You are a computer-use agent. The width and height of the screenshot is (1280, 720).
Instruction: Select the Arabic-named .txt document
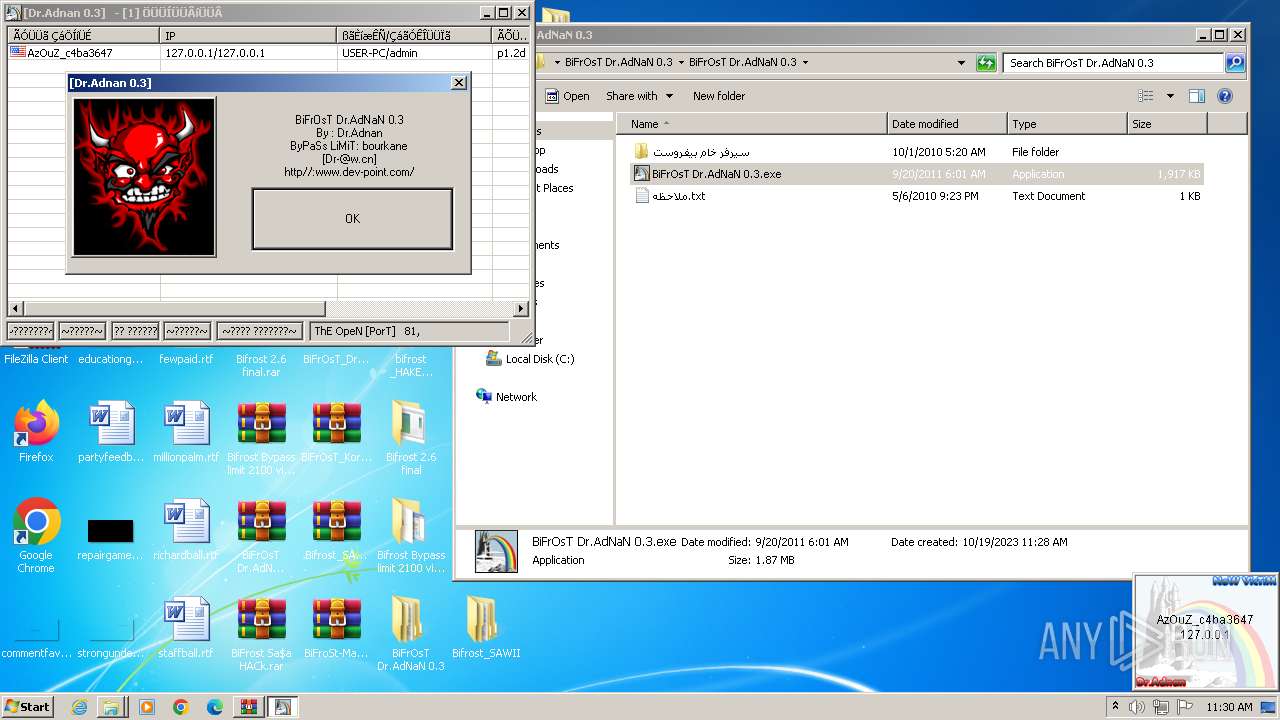[x=917, y=196]
